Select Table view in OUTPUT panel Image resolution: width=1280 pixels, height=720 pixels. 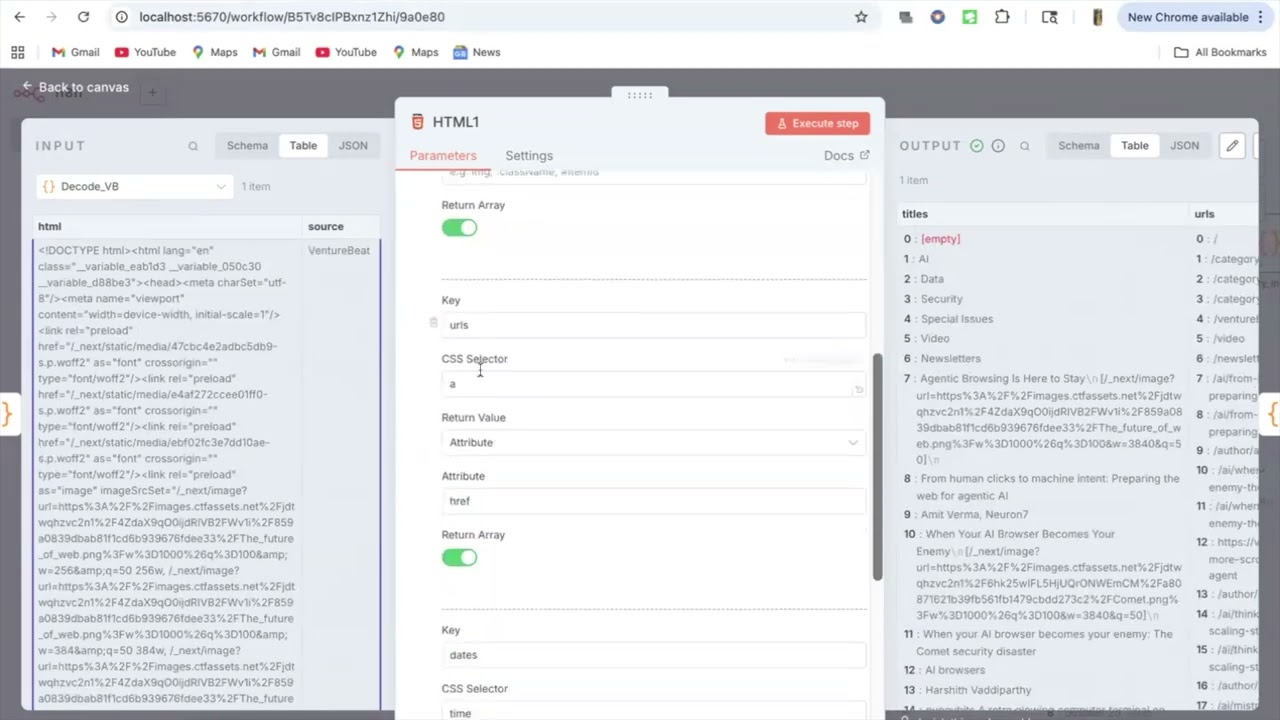(x=1135, y=146)
